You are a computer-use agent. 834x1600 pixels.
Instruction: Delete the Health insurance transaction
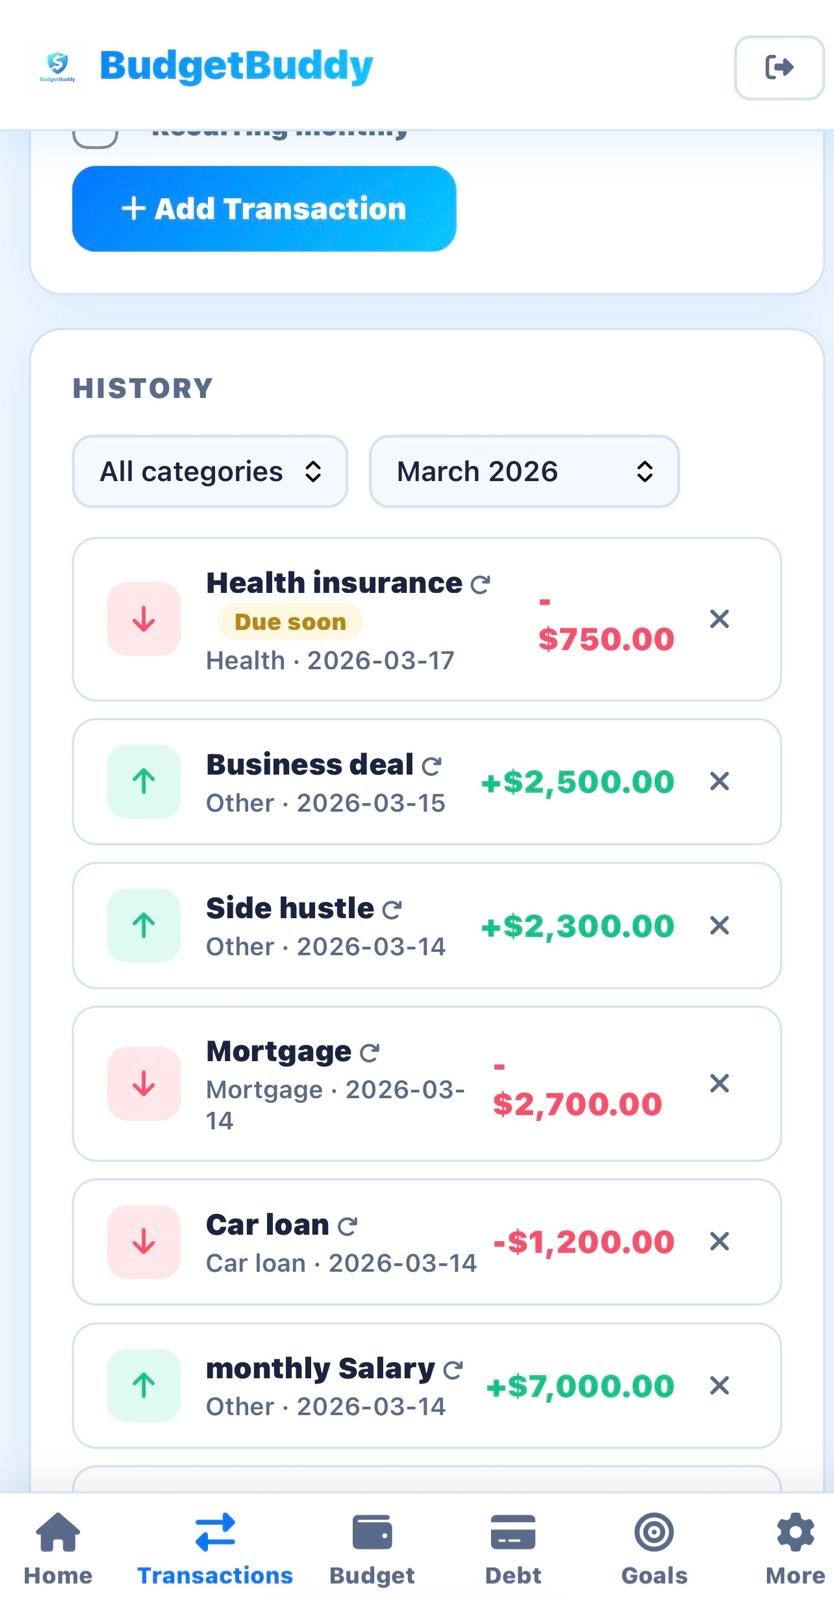718,619
